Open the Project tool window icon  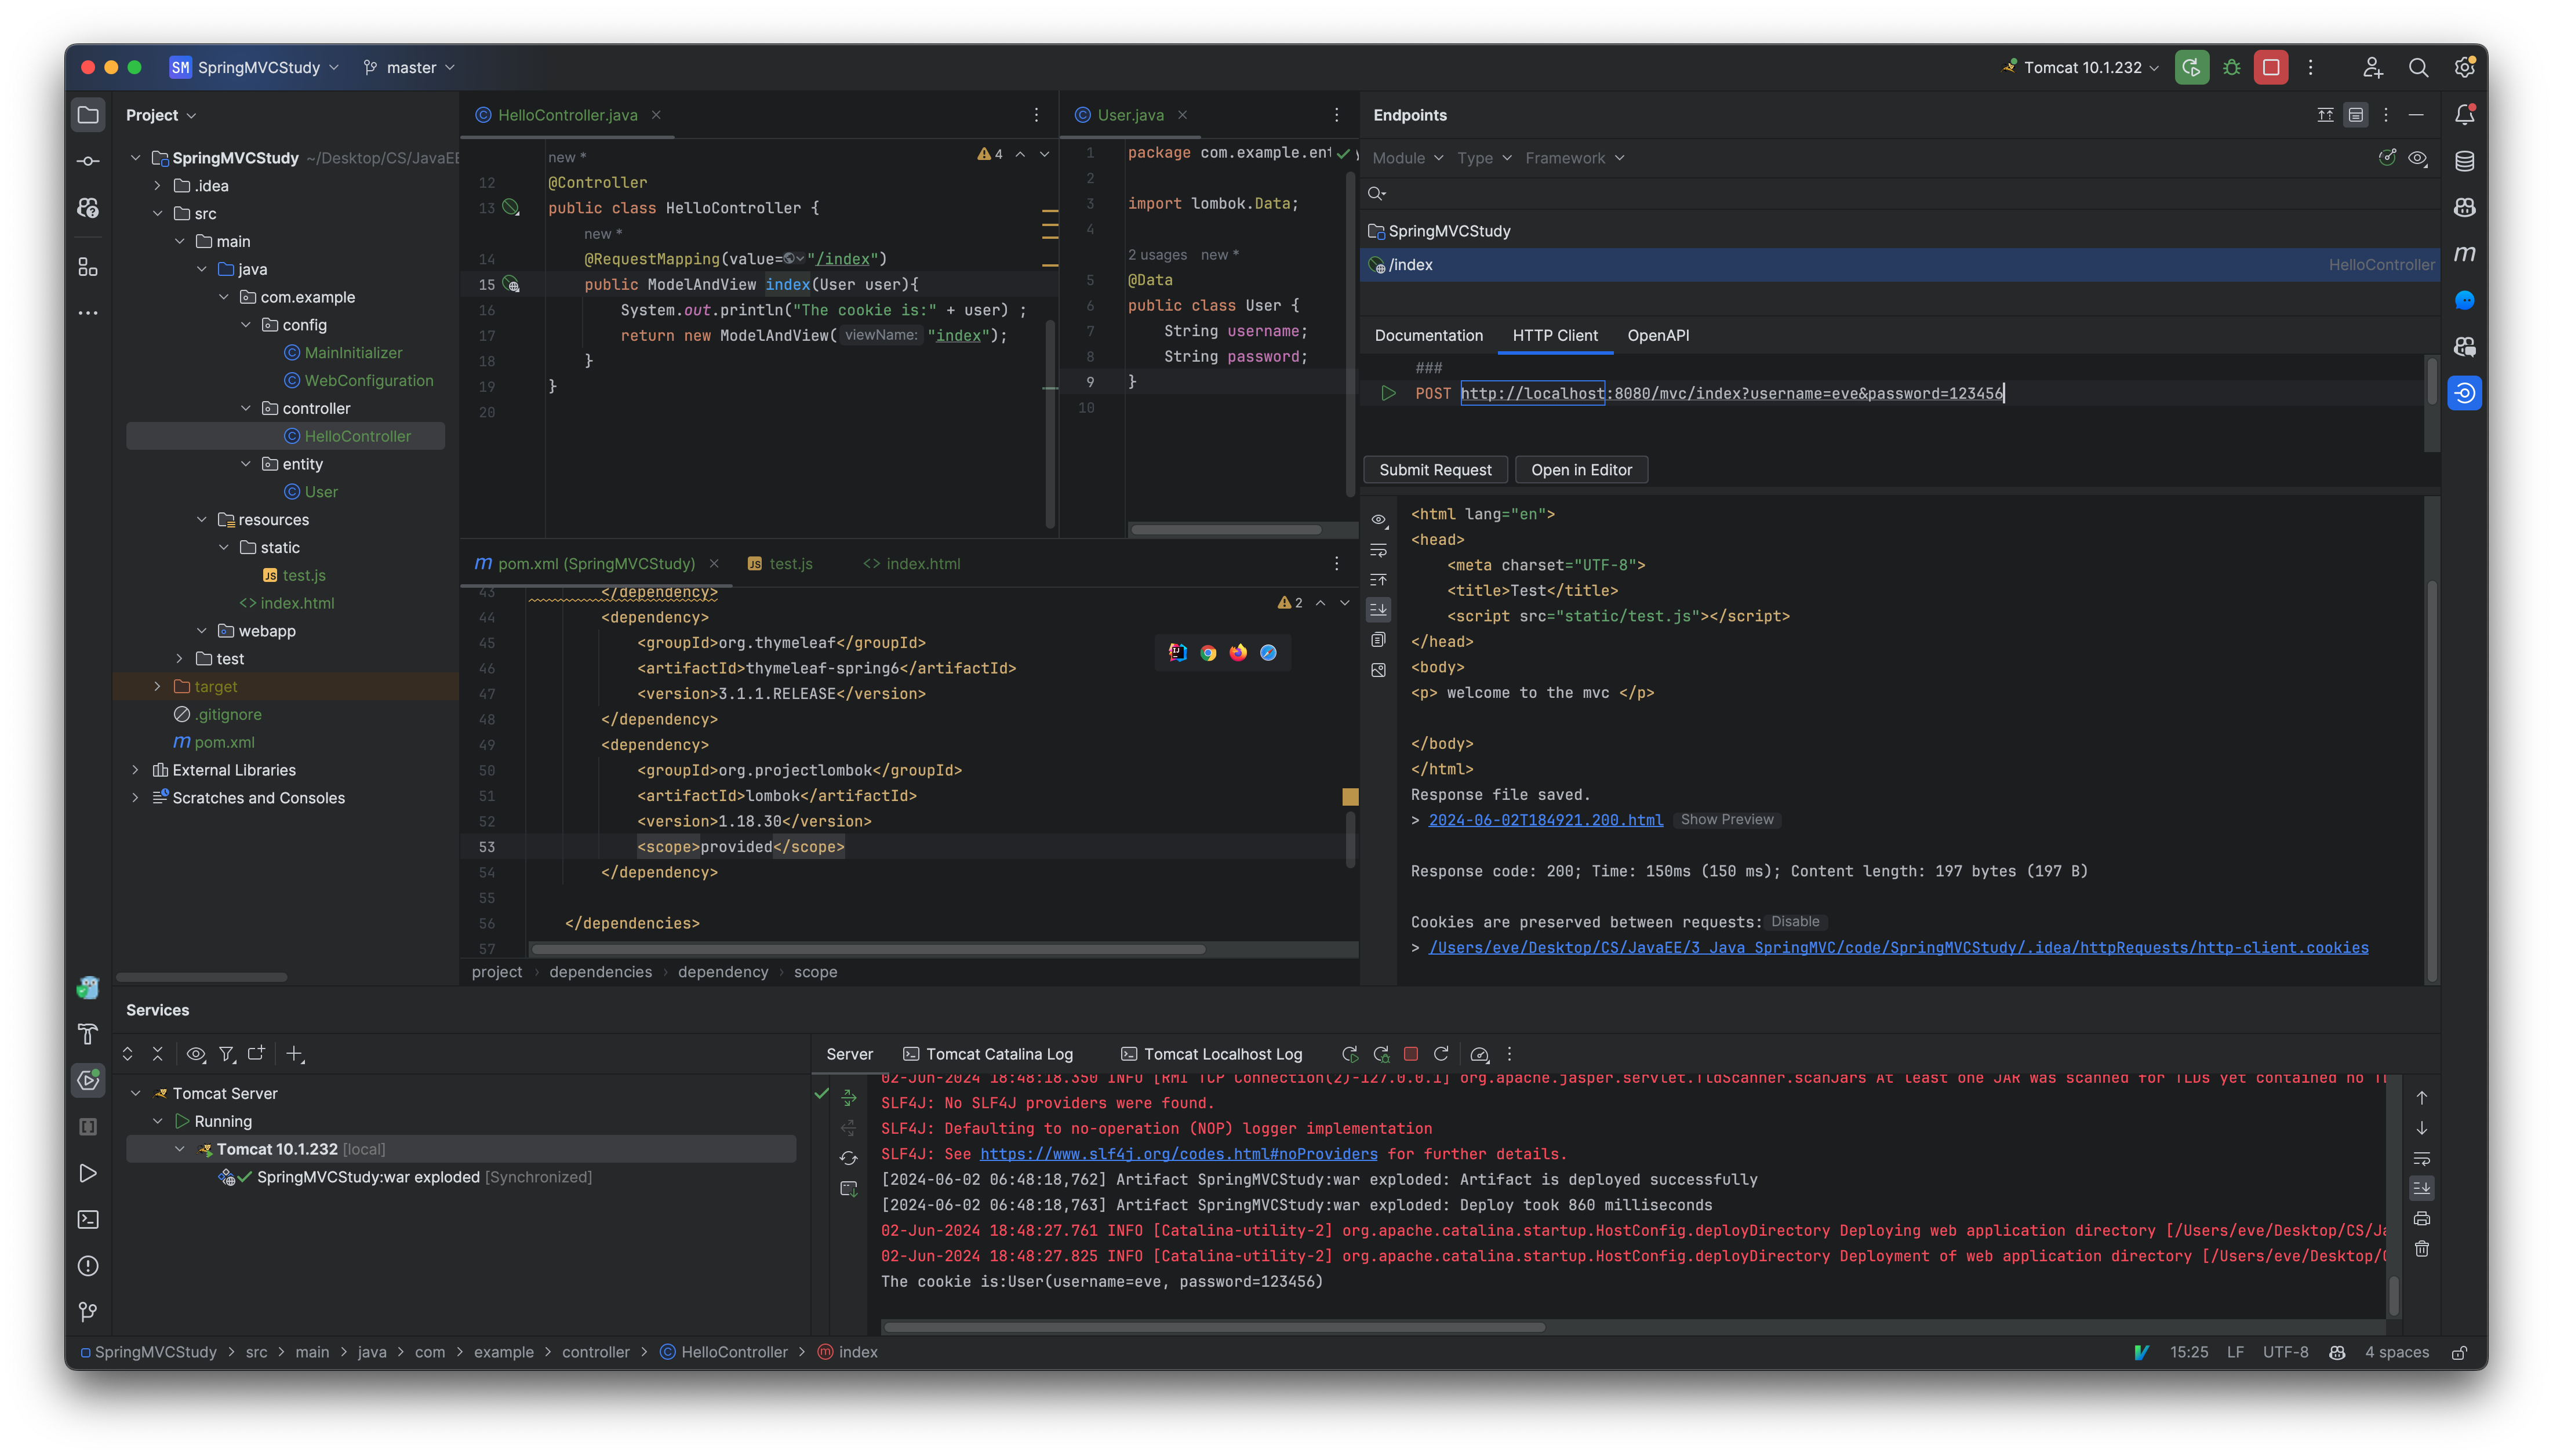point(88,115)
